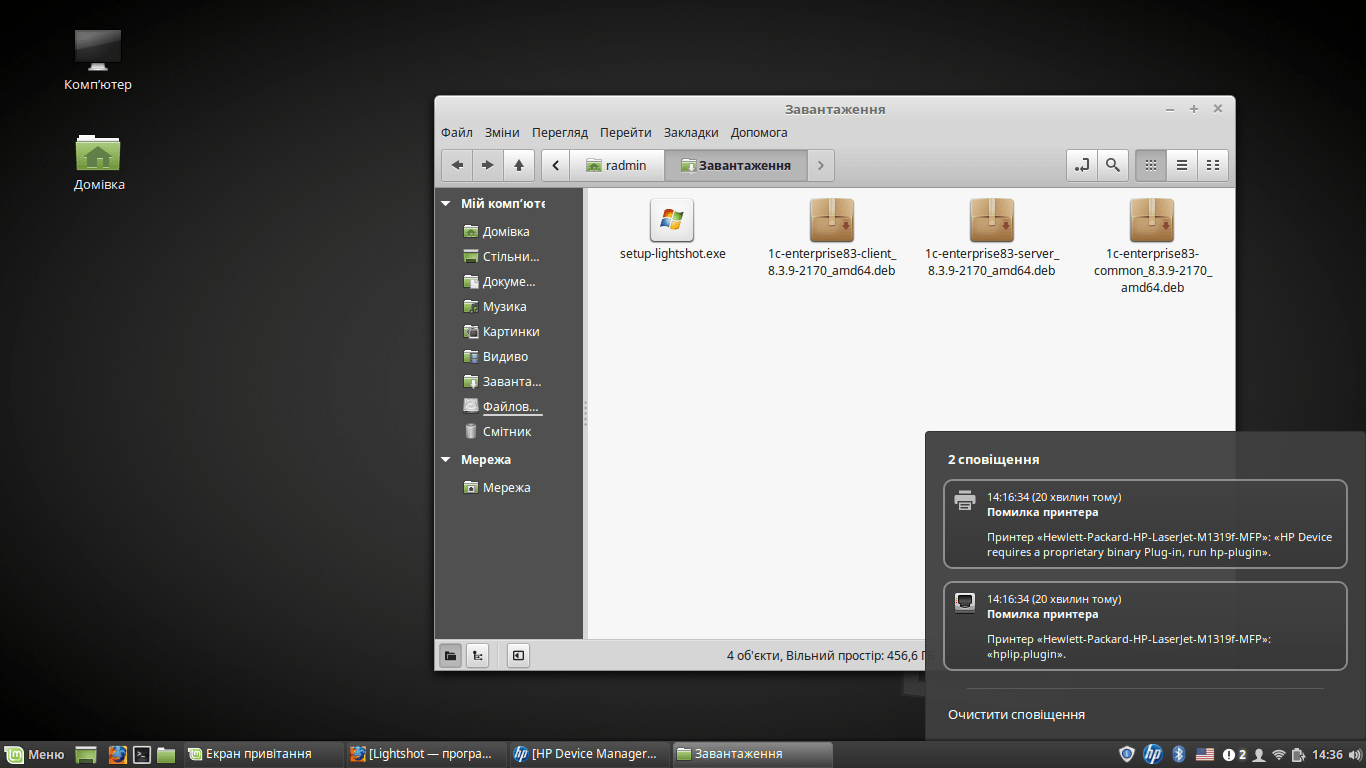
Task: Click 'Очистити сповіщення' to clear notifications
Action: (x=1016, y=714)
